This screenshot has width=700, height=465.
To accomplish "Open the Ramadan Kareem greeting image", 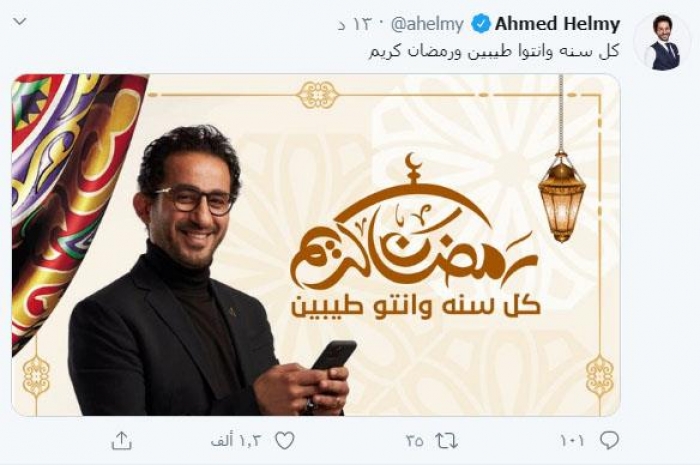I will (316, 245).
